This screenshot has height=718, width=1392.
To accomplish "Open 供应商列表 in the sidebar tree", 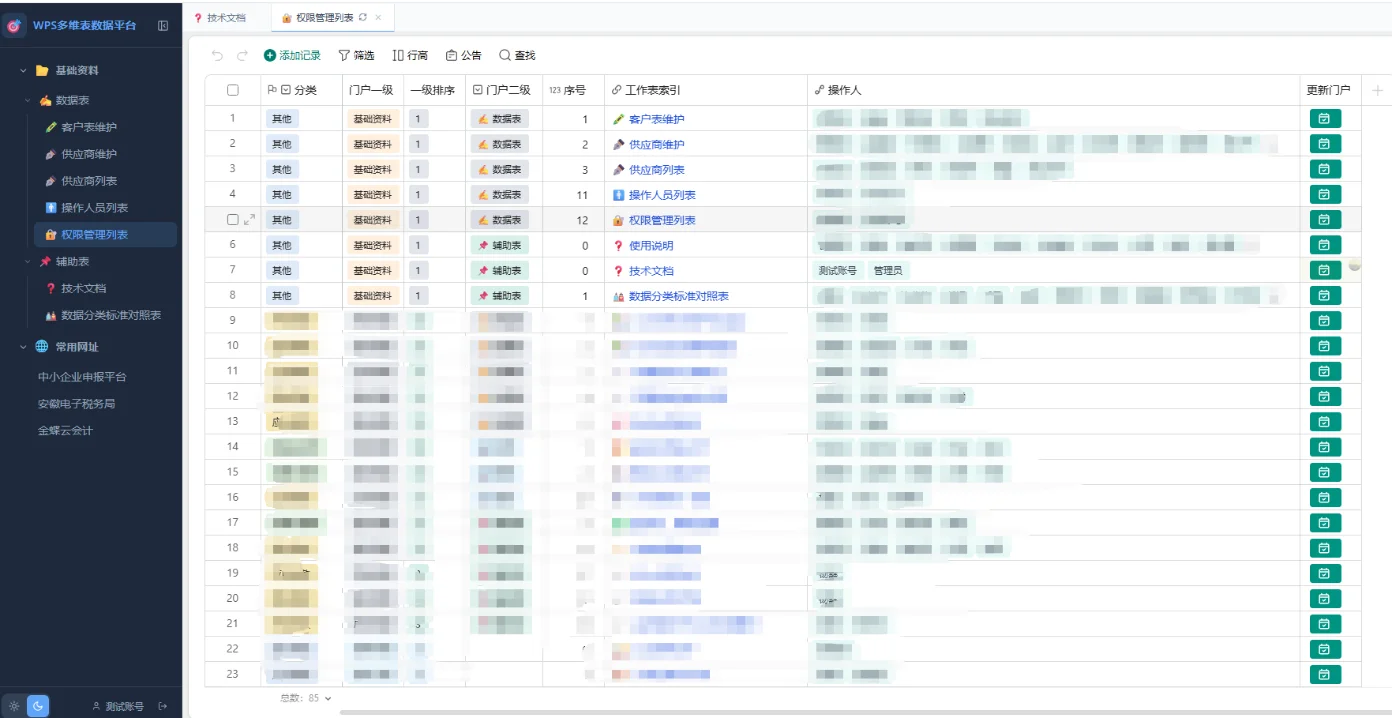I will point(91,181).
